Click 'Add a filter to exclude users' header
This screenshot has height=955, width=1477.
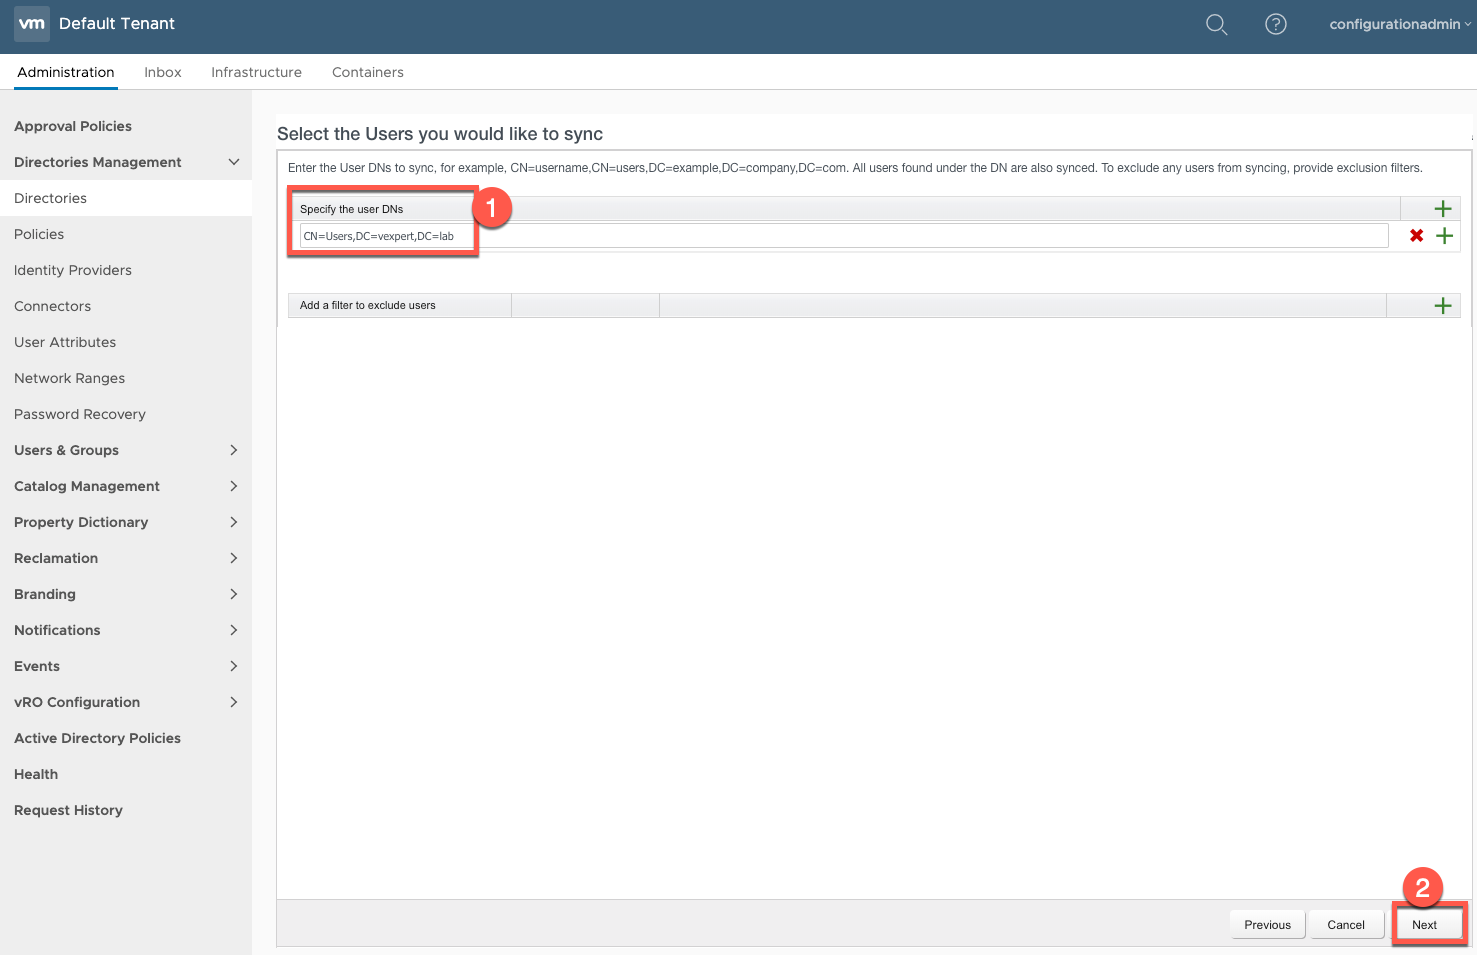(x=368, y=306)
